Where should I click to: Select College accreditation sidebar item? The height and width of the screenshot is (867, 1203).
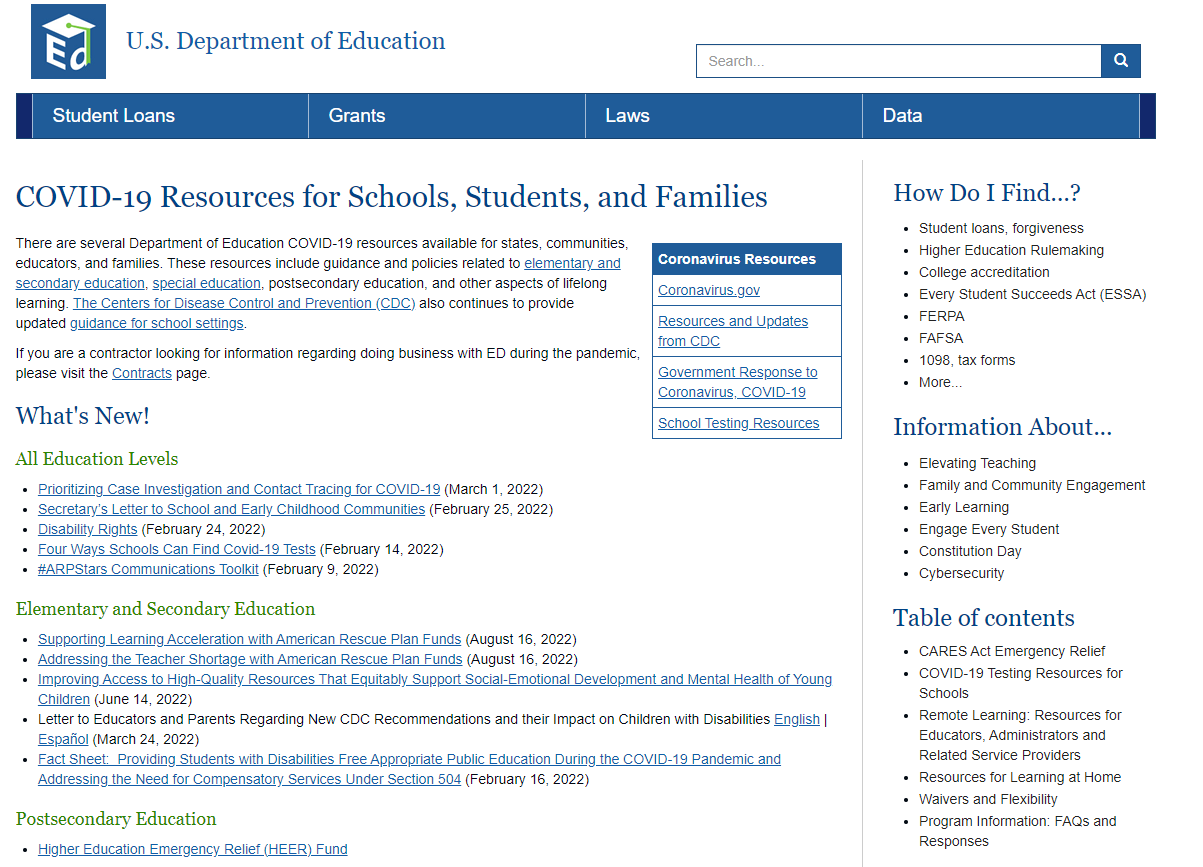984,272
